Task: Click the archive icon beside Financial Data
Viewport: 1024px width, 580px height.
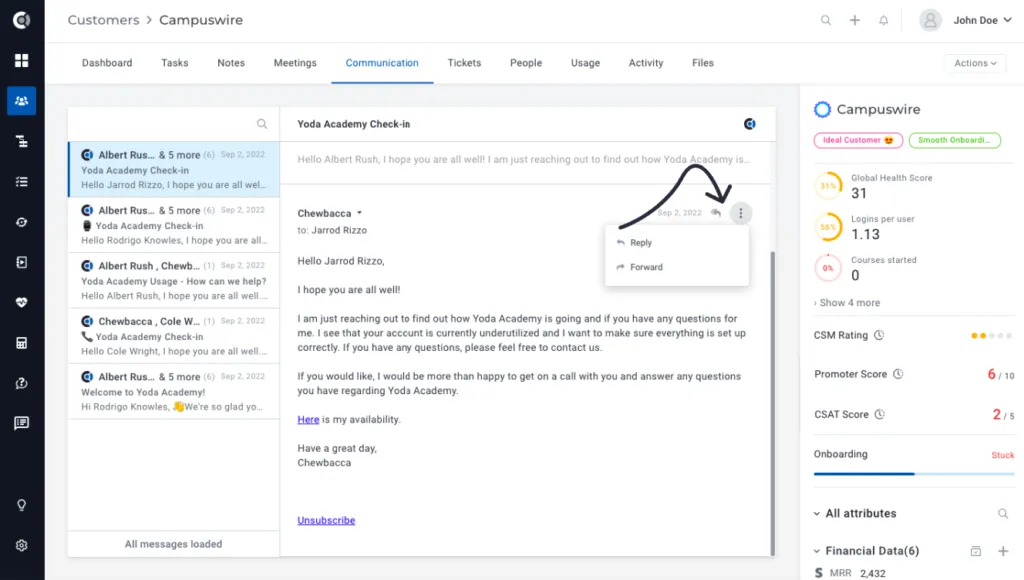Action: [x=976, y=551]
